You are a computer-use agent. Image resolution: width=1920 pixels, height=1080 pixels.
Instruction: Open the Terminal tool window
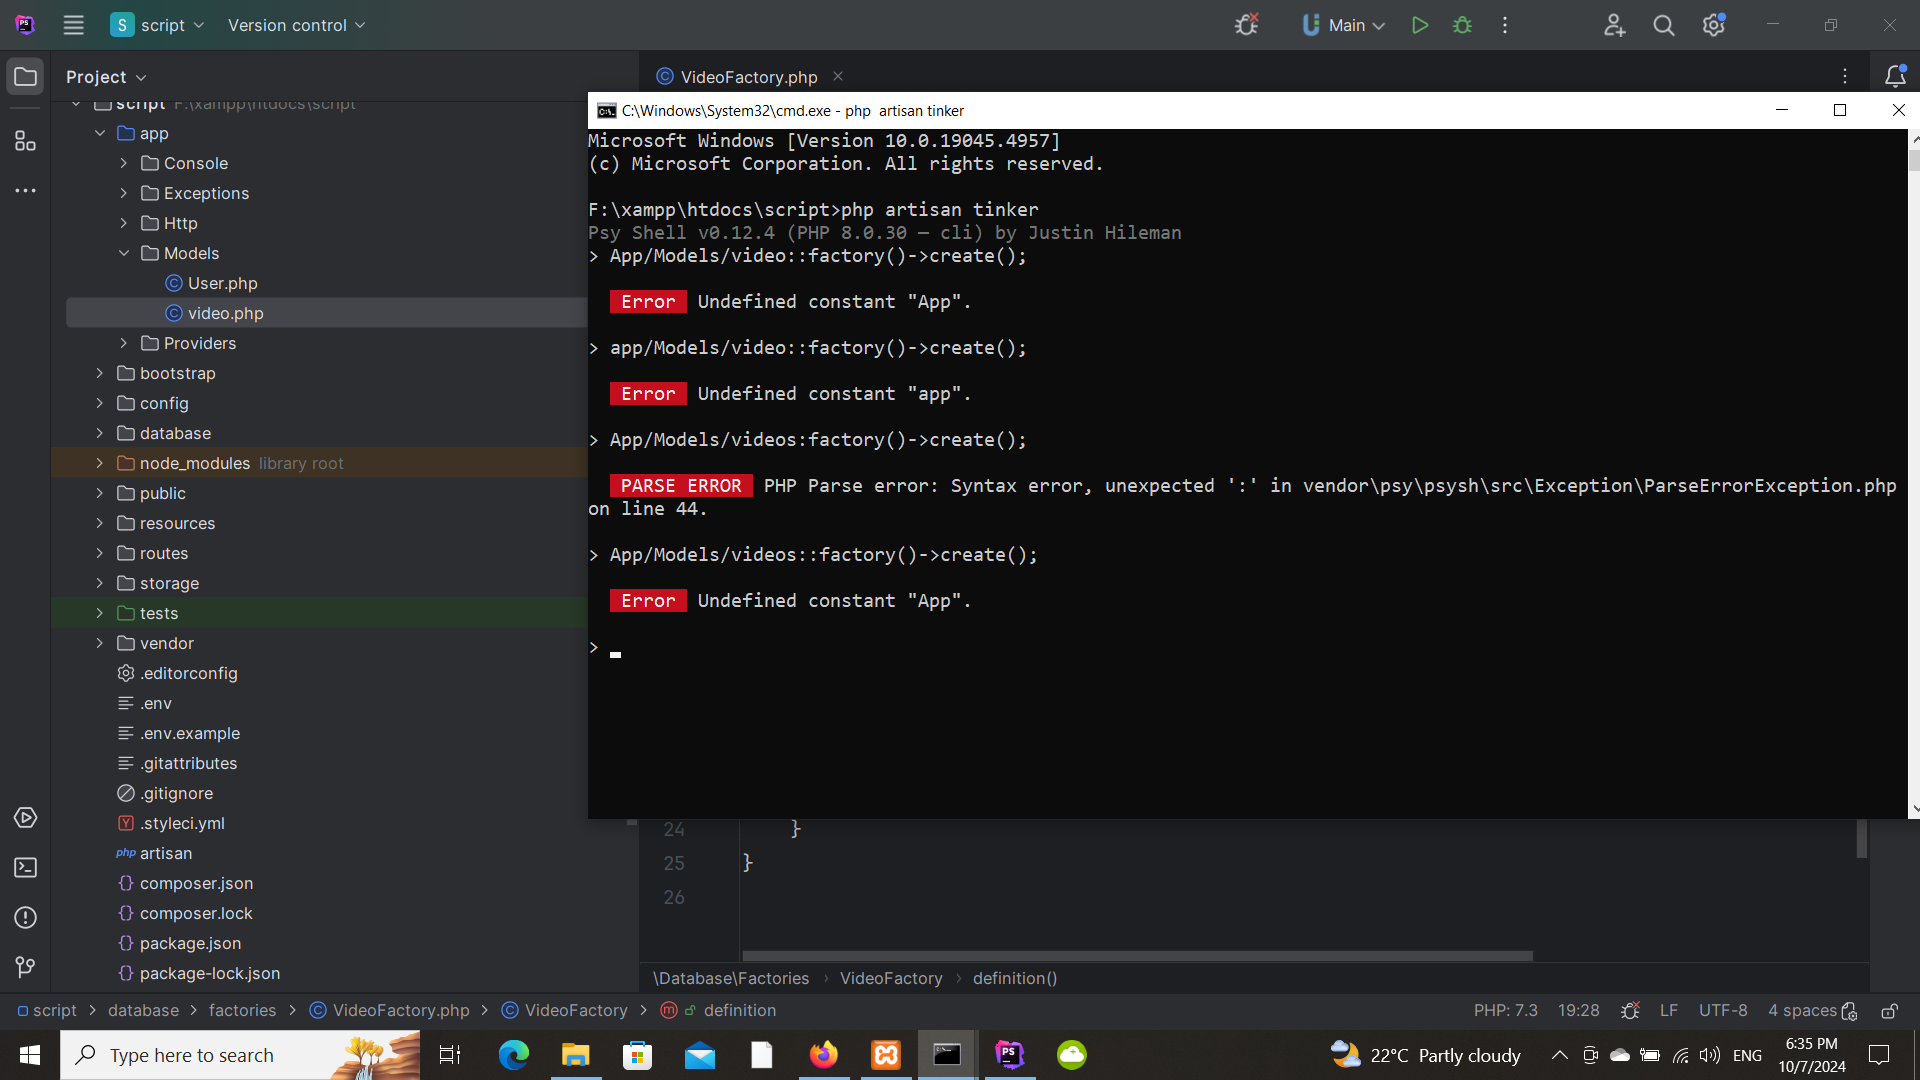tap(25, 868)
